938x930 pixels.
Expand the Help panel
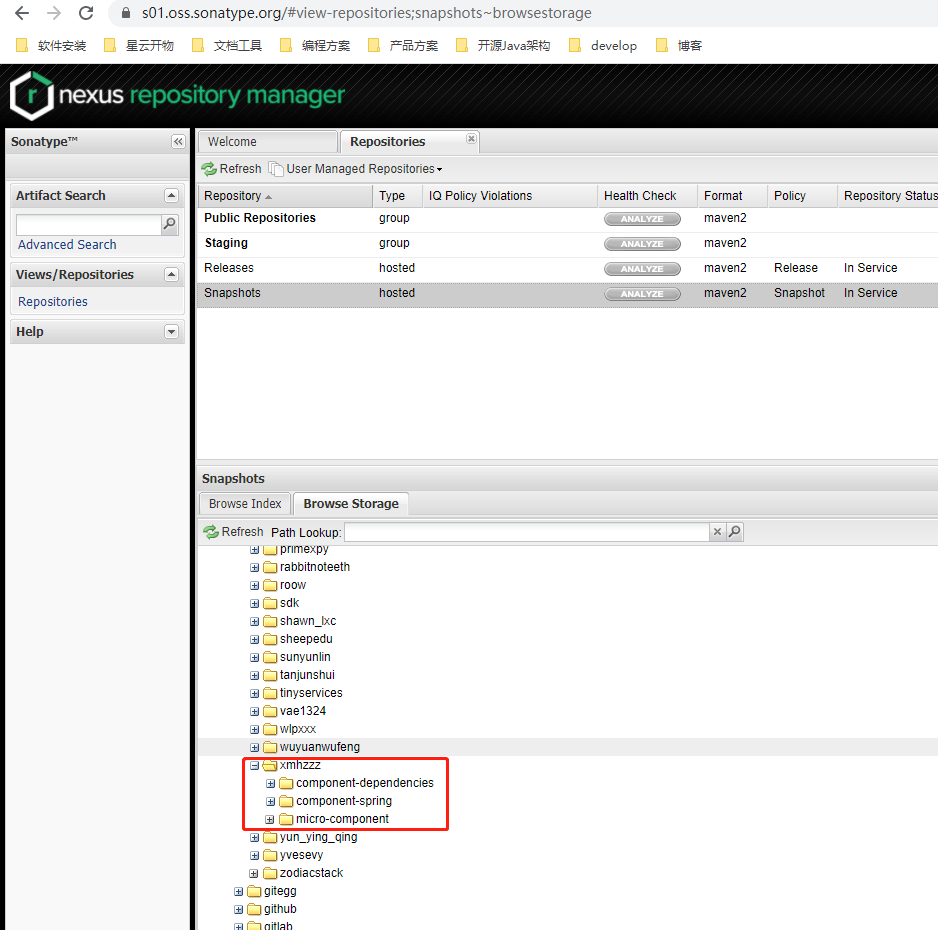171,331
